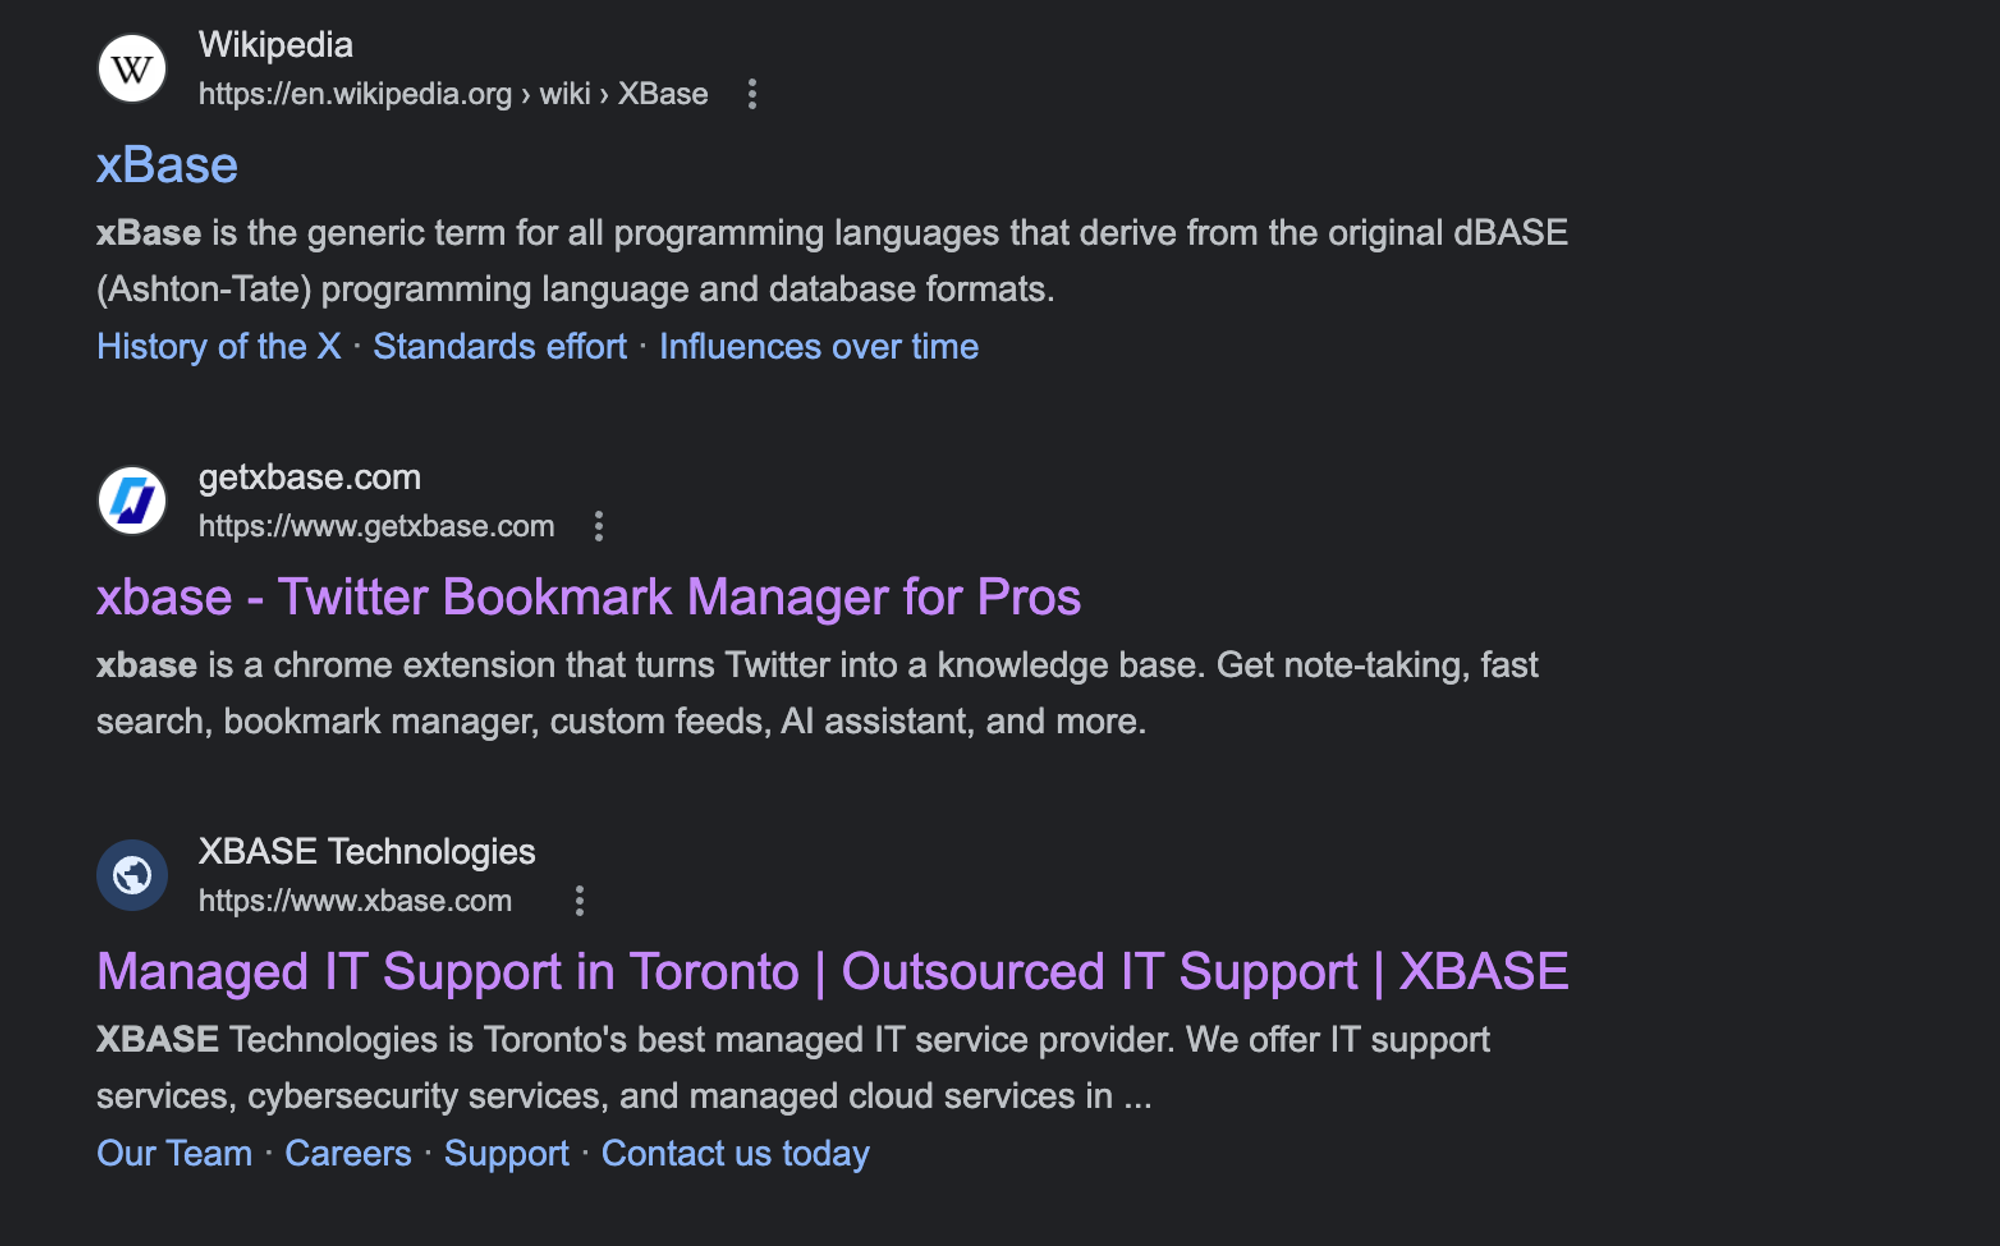Image resolution: width=2000 pixels, height=1246 pixels.
Task: Open three-dot menu beside getxbase.com URL
Action: pyautogui.click(x=598, y=526)
